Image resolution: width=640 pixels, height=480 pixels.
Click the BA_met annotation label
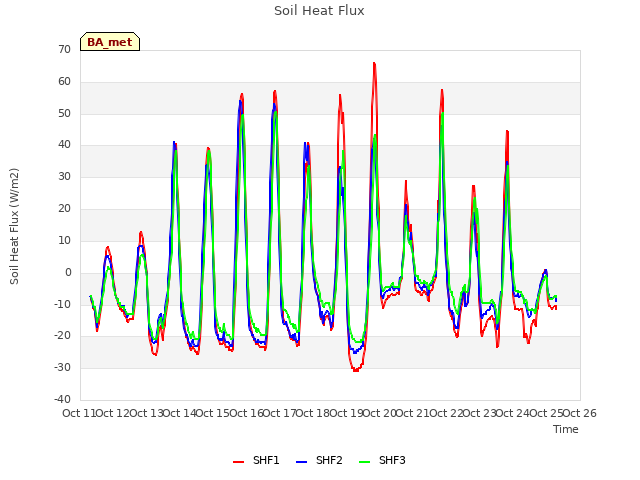point(110,42)
